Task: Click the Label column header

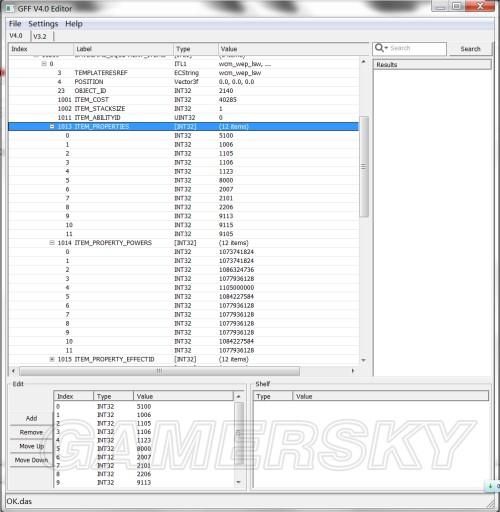Action: pos(123,49)
